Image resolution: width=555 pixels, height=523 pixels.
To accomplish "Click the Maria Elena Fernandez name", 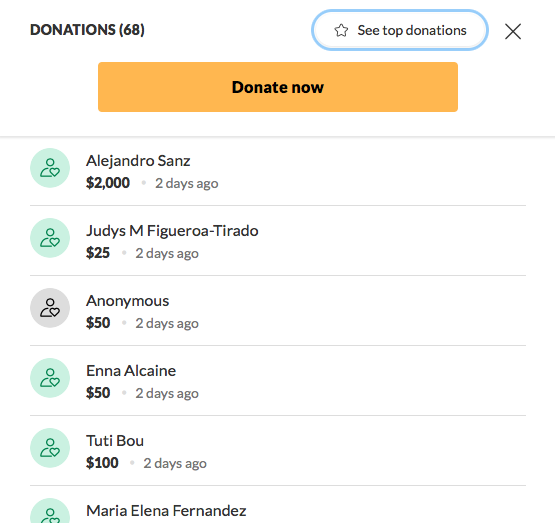I will [x=166, y=511].
